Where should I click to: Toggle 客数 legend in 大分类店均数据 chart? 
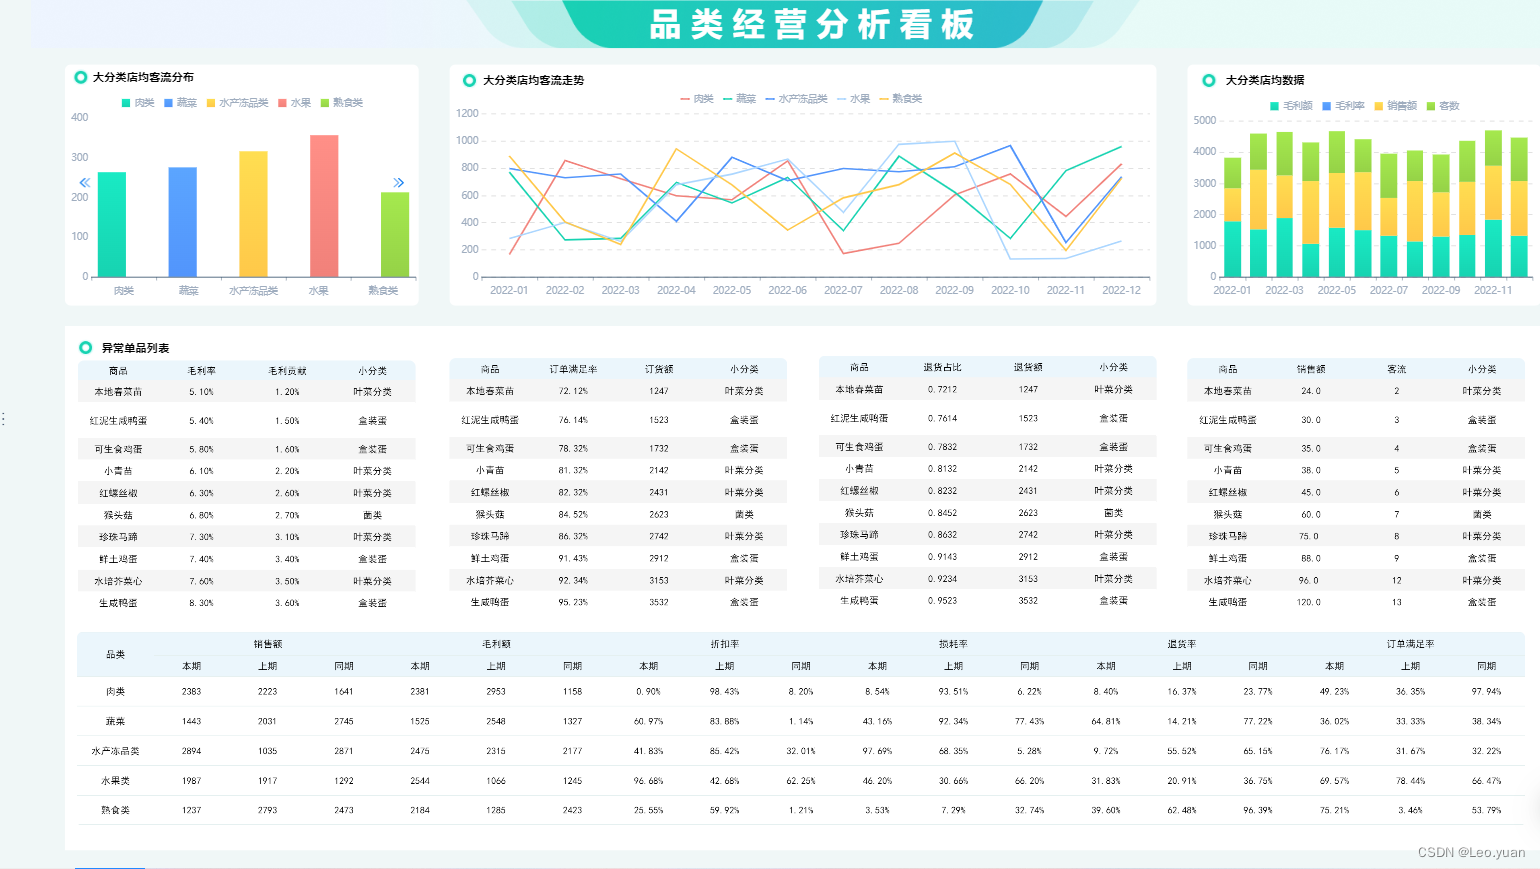1443,106
